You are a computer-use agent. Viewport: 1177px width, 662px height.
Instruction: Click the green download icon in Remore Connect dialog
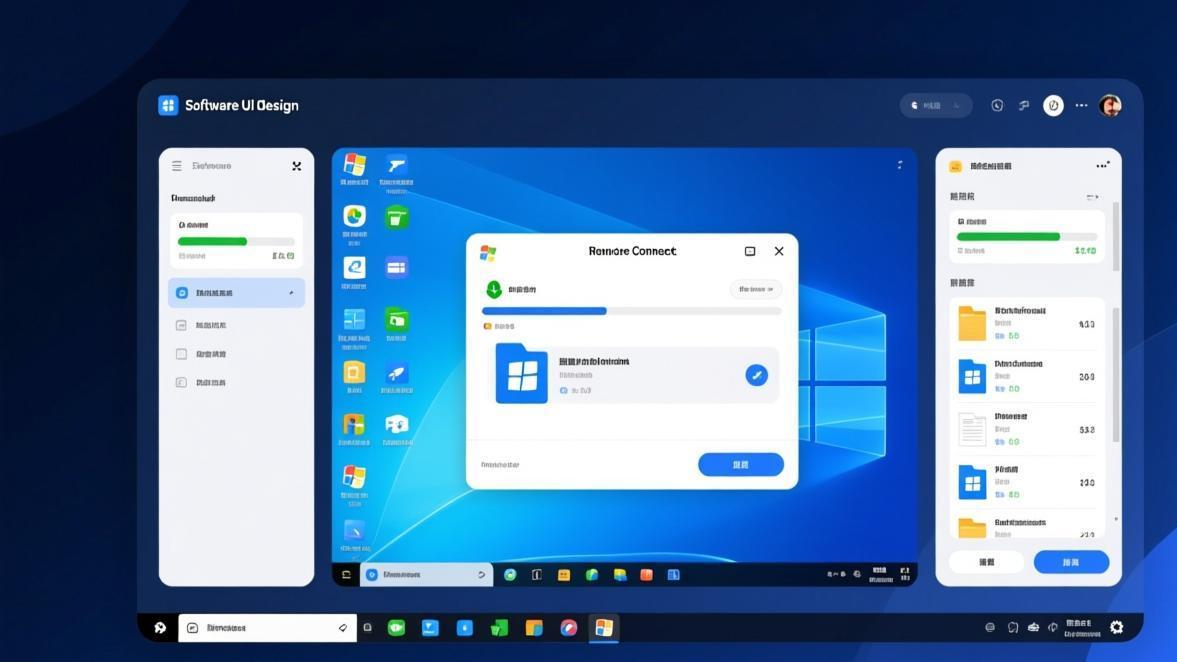pyautogui.click(x=493, y=289)
